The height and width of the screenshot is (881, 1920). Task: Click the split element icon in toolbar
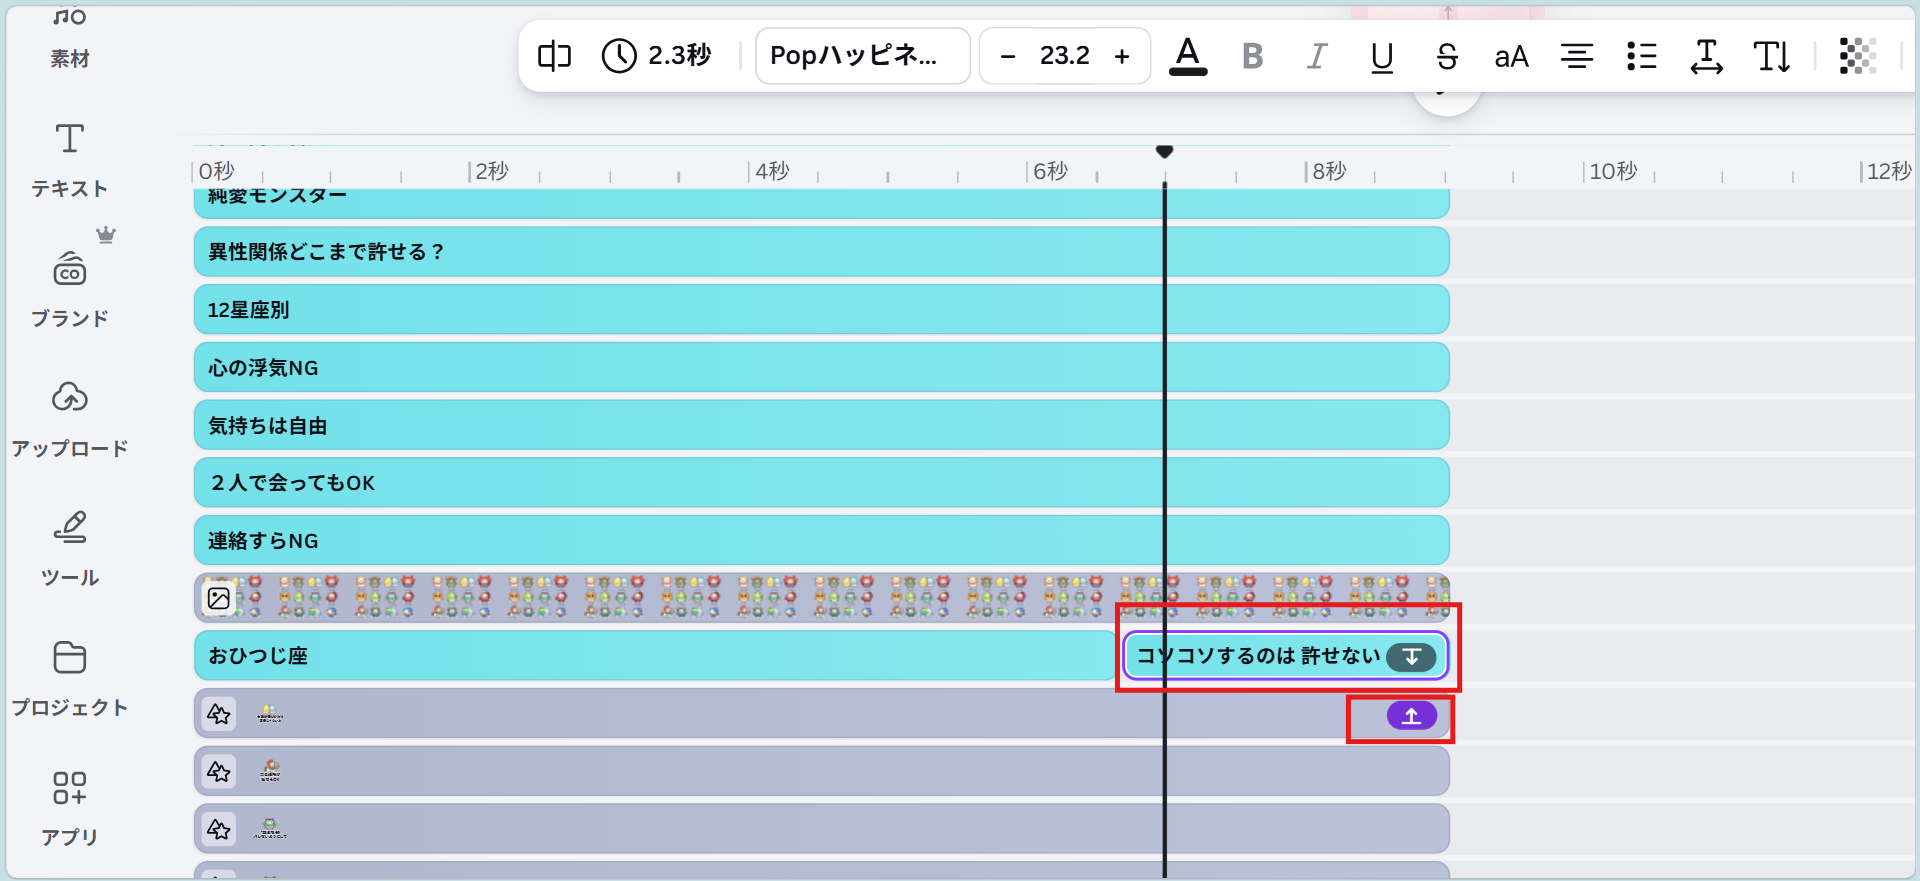click(x=554, y=56)
